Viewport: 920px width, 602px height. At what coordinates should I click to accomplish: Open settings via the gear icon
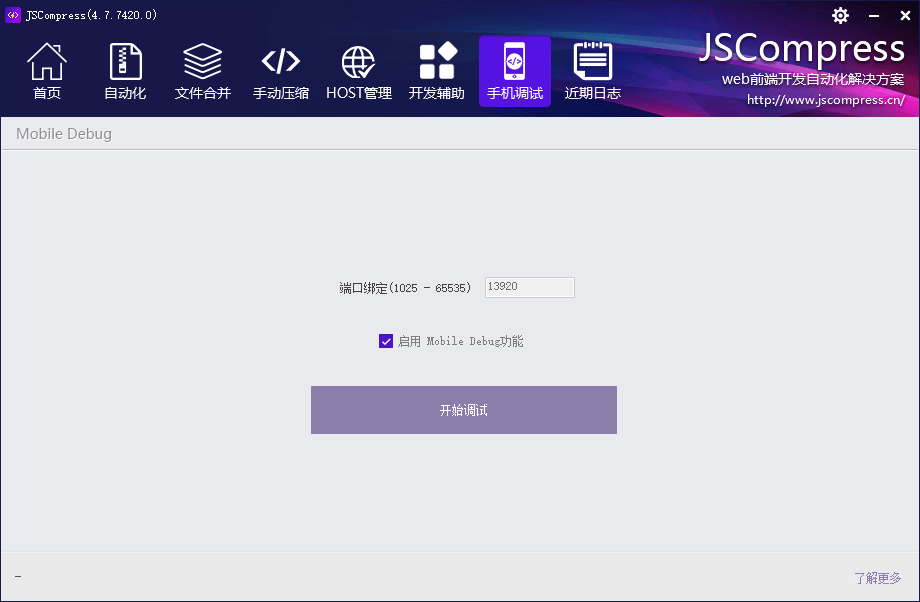coord(840,15)
